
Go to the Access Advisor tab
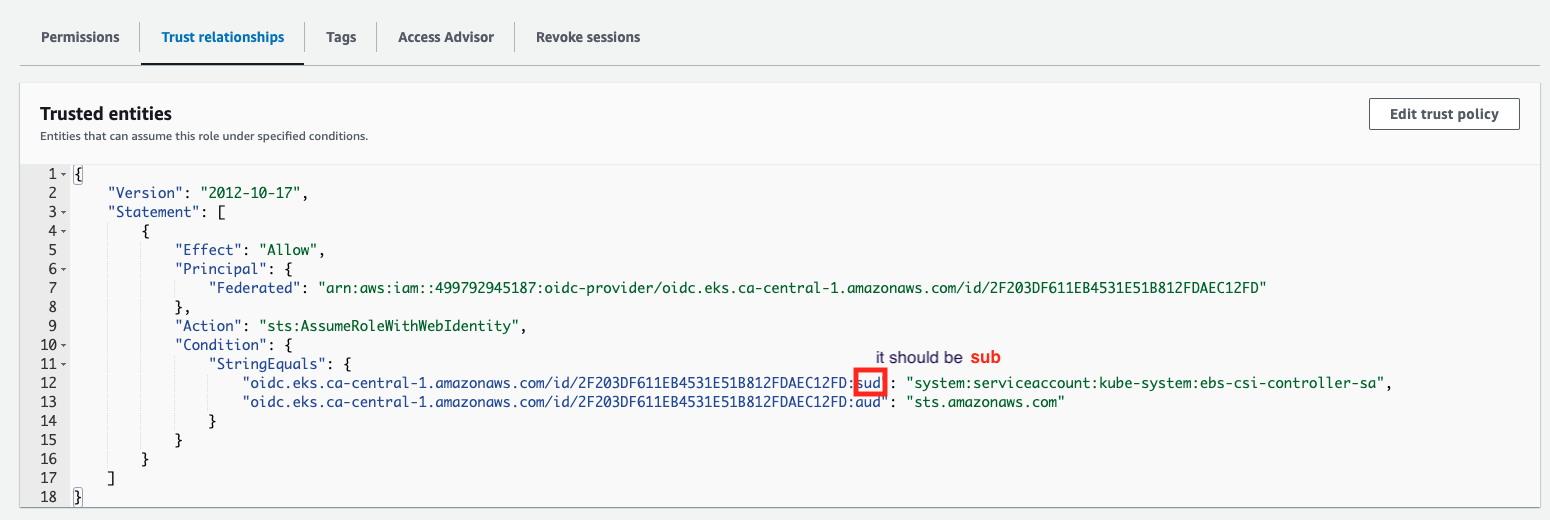(446, 37)
